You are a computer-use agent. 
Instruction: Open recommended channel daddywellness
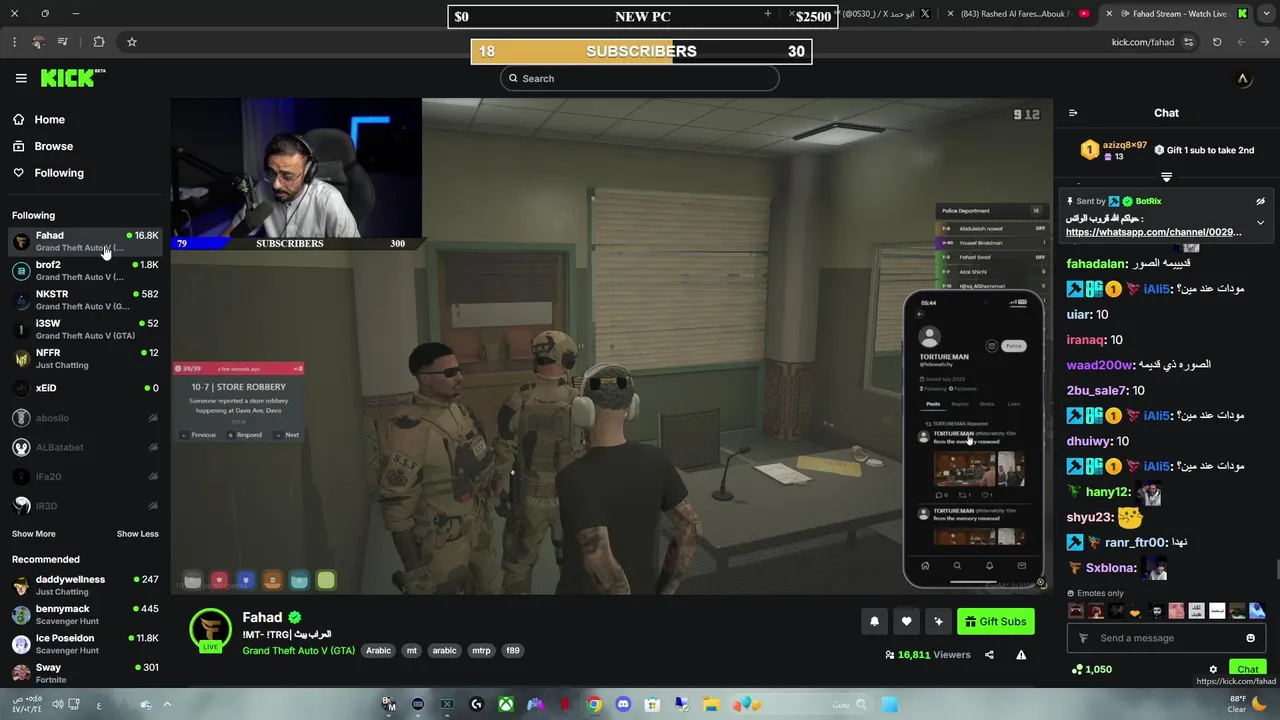click(85, 585)
